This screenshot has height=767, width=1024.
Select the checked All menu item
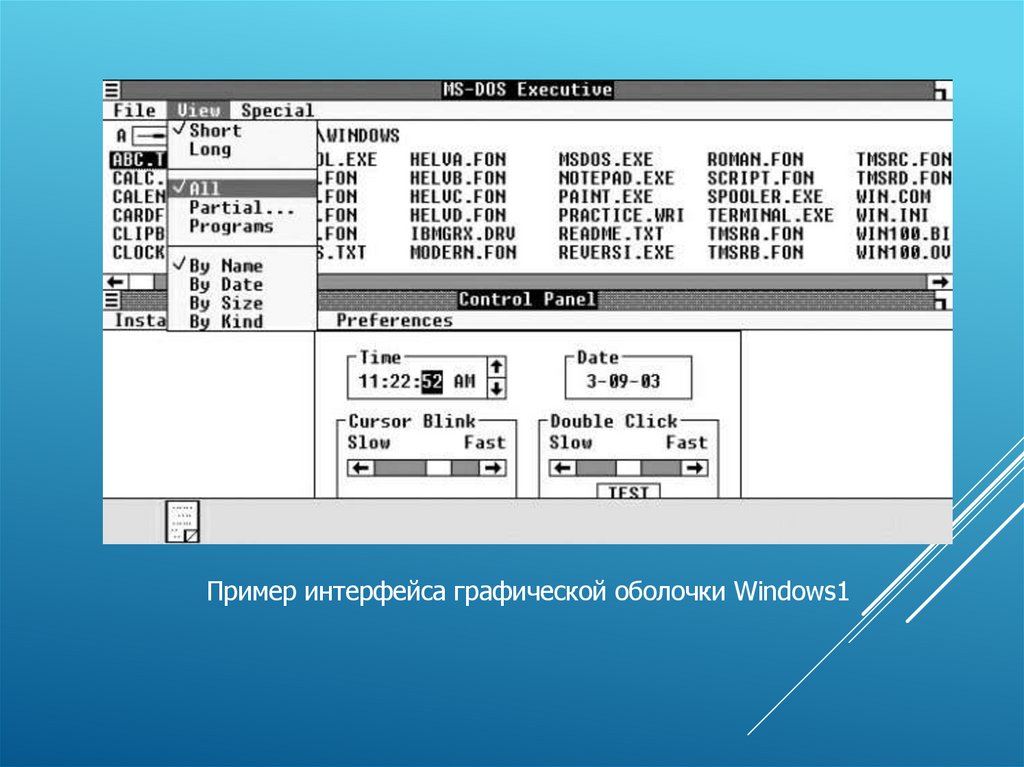[x=242, y=188]
